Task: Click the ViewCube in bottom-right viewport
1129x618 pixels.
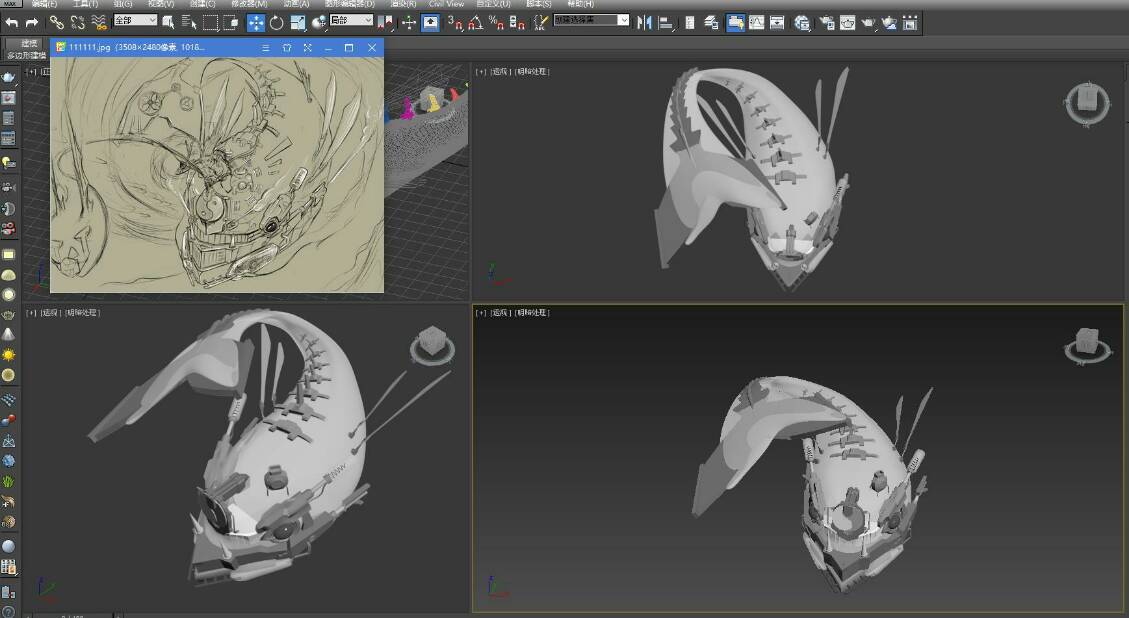Action: pyautogui.click(x=1087, y=342)
